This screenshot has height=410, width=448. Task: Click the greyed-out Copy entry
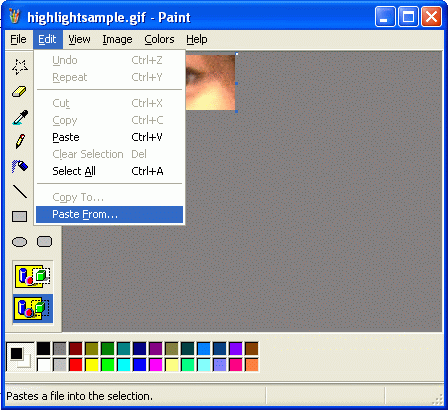tap(109, 120)
